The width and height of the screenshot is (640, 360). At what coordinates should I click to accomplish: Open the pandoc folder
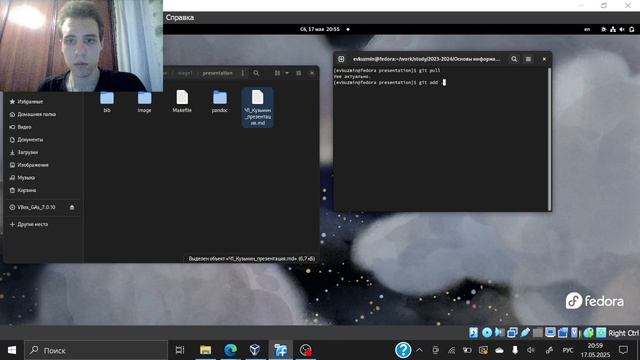coord(220,102)
